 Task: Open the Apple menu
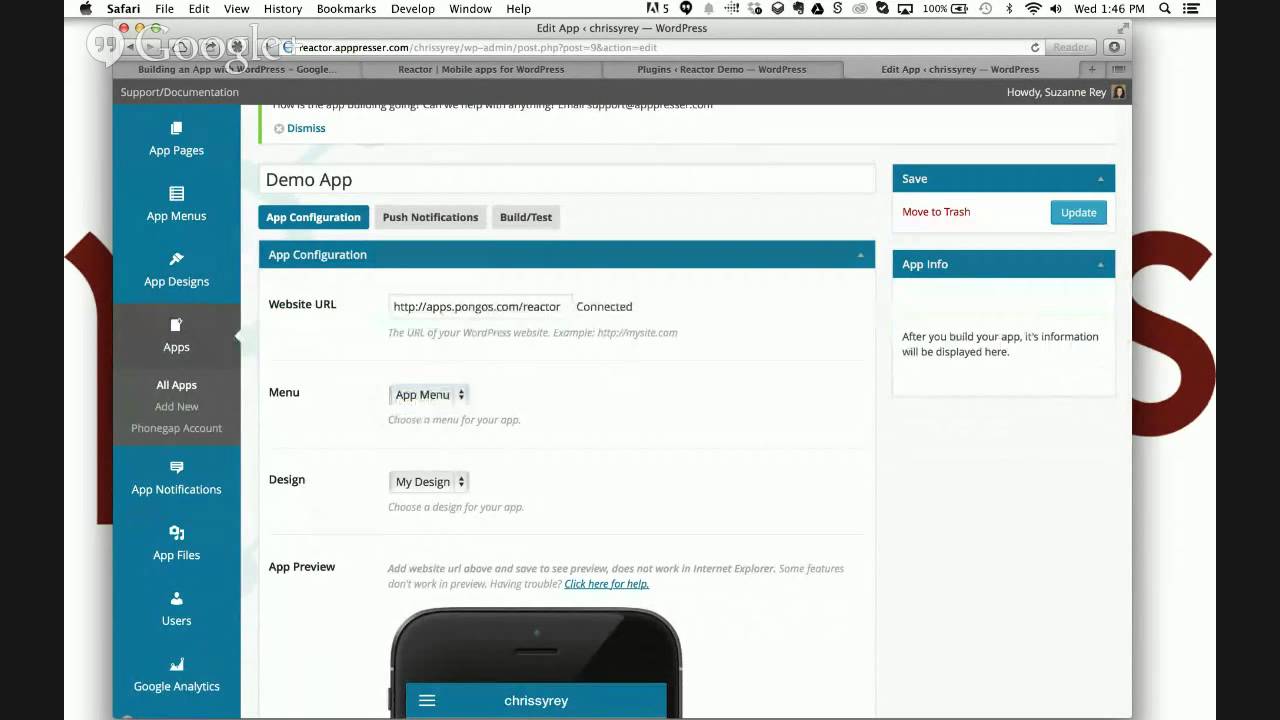click(x=86, y=9)
